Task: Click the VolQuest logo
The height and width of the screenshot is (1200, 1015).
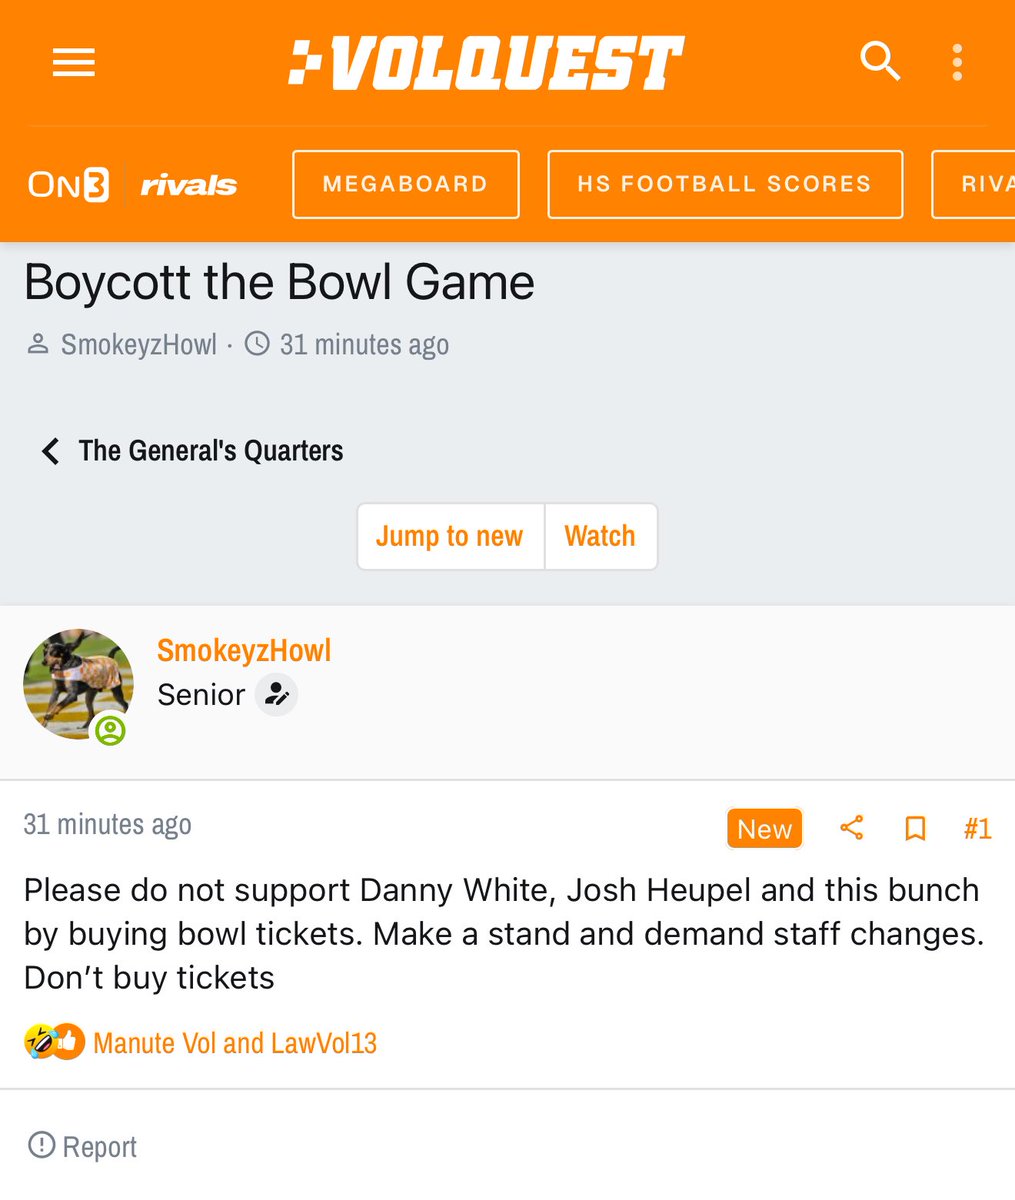Action: (x=487, y=63)
